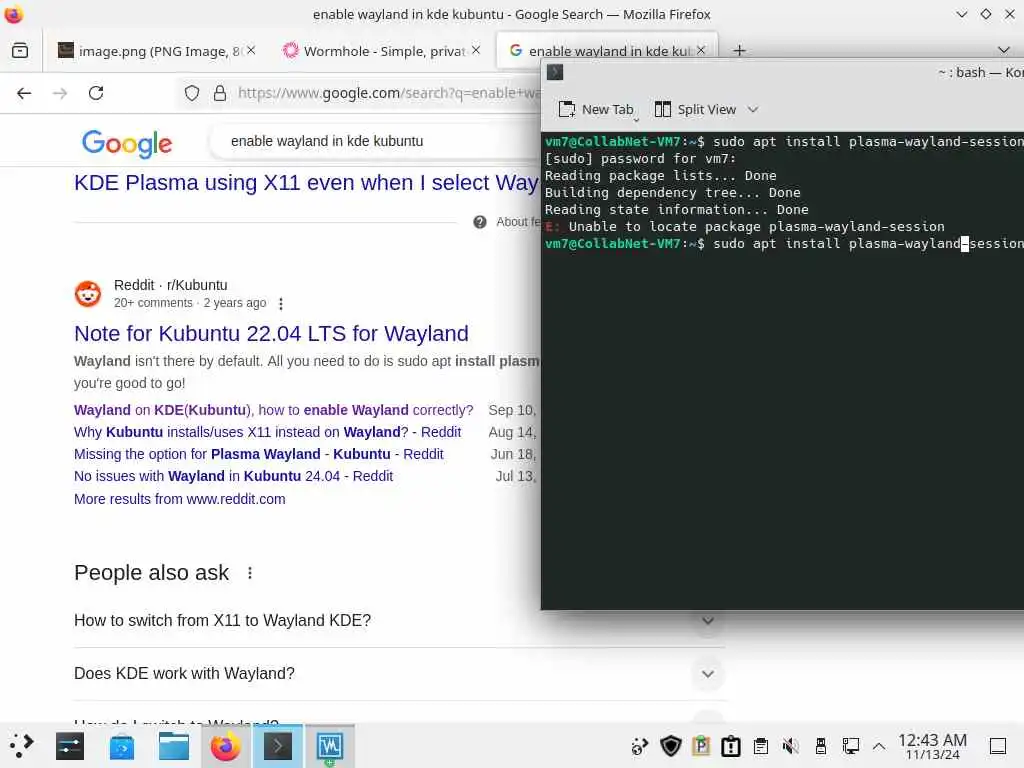Switch to Konsole in the taskbar
The height and width of the screenshot is (768, 1024).
point(278,746)
